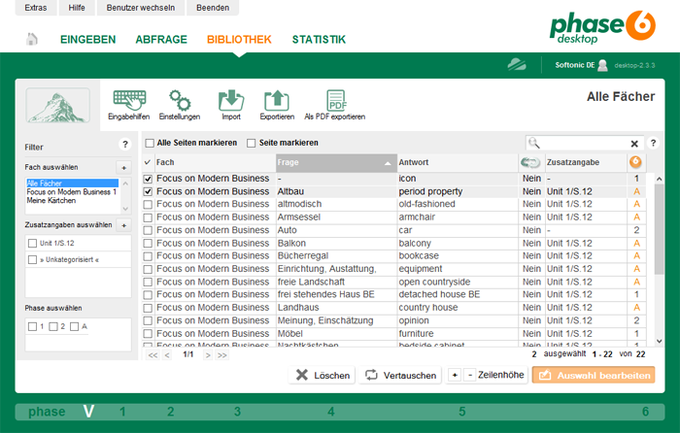Toggle Seite markieren checkbox
Screen dimensions: 680x433
(x=251, y=143)
